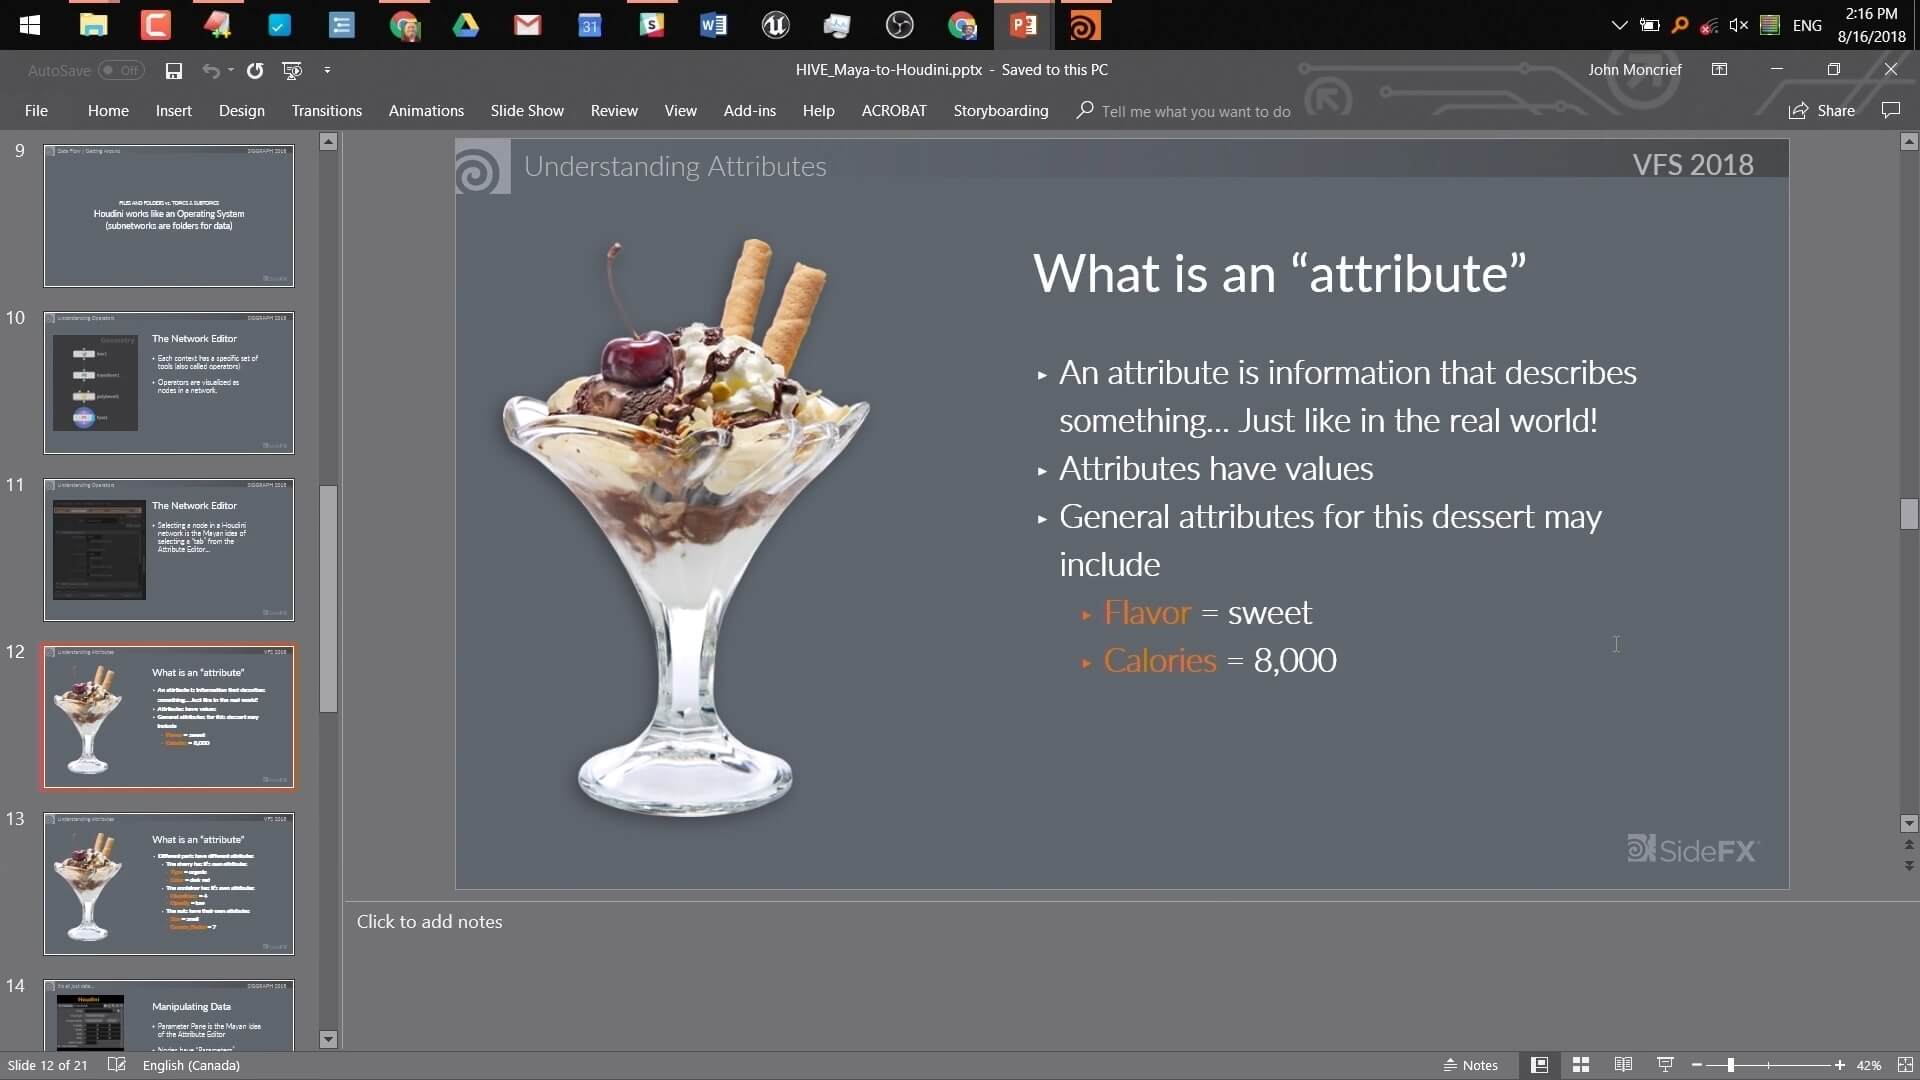
Task: Open the Design ribbon tab
Action: [x=242, y=111]
